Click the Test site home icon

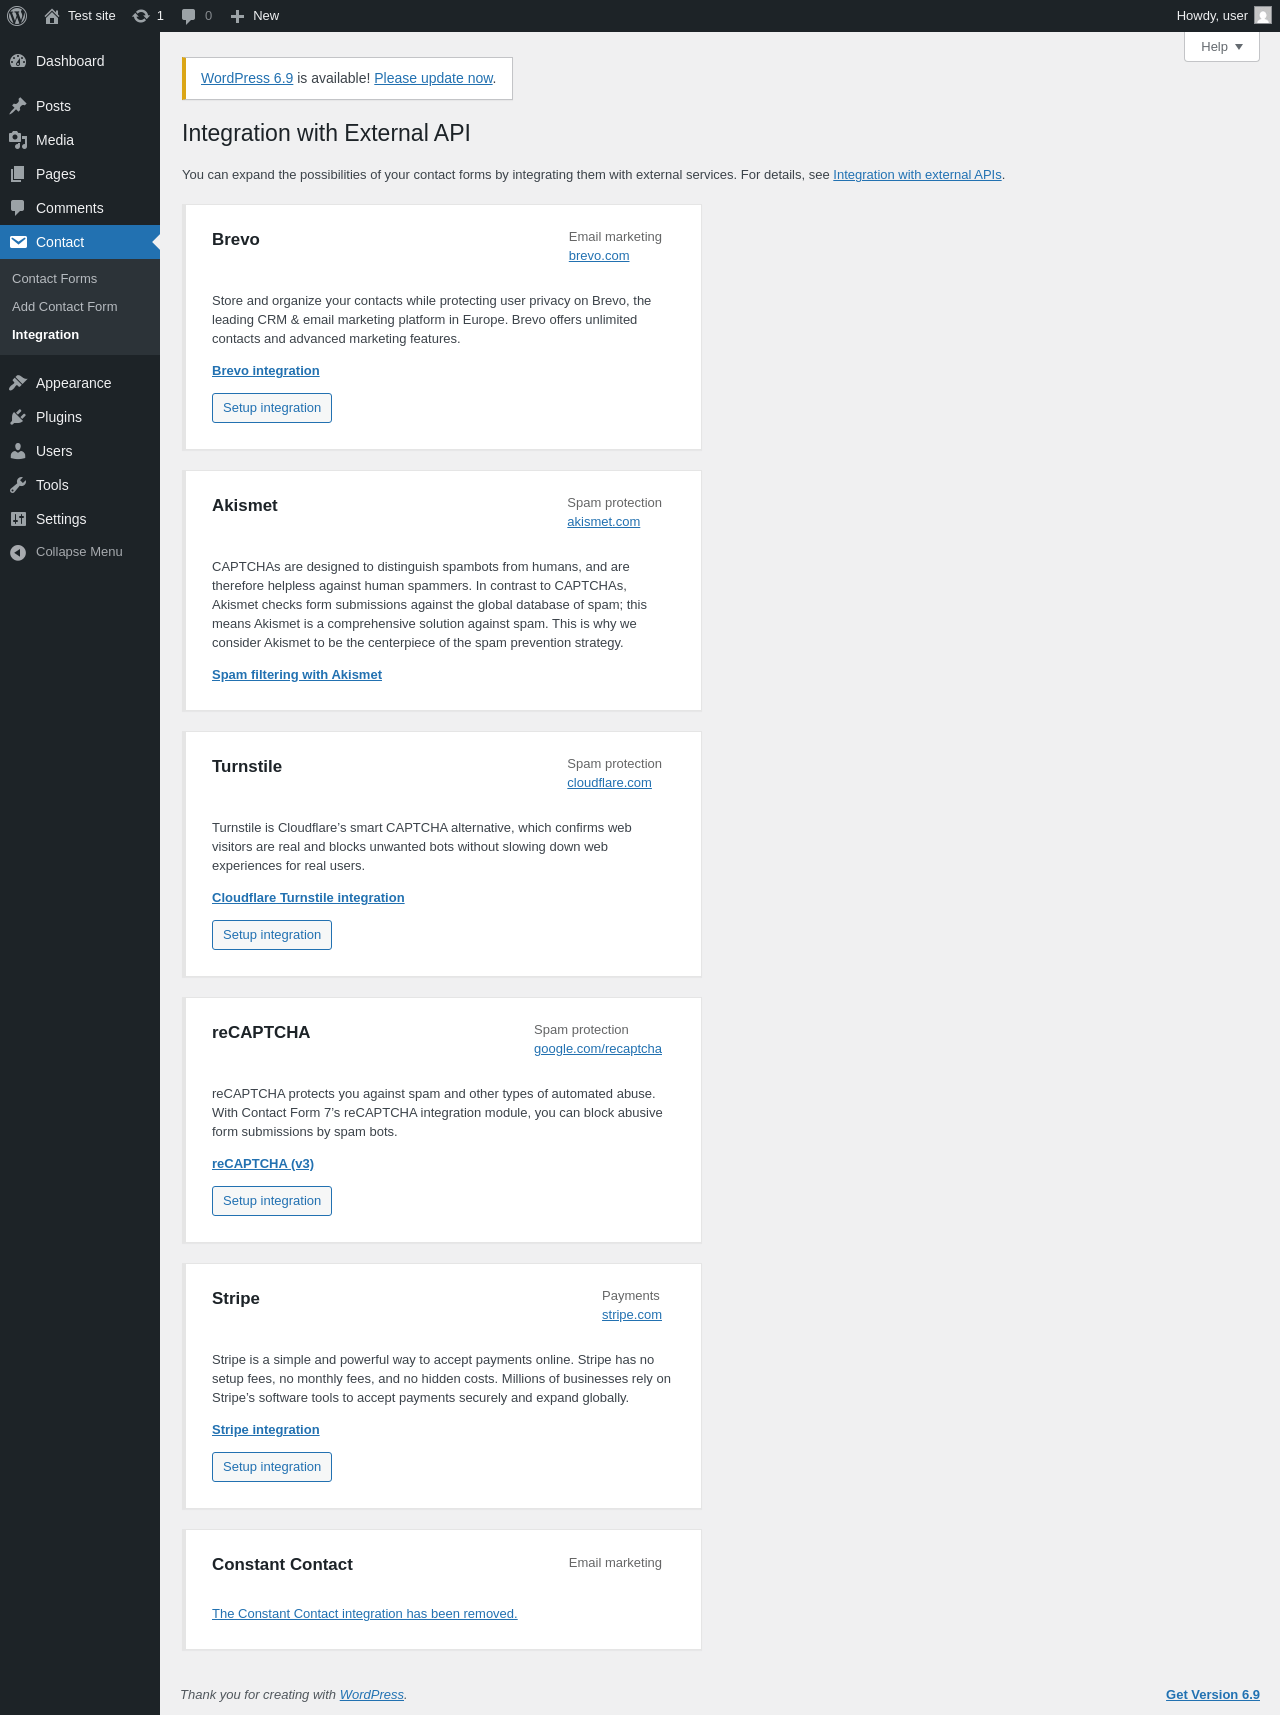pyautogui.click(x=52, y=16)
